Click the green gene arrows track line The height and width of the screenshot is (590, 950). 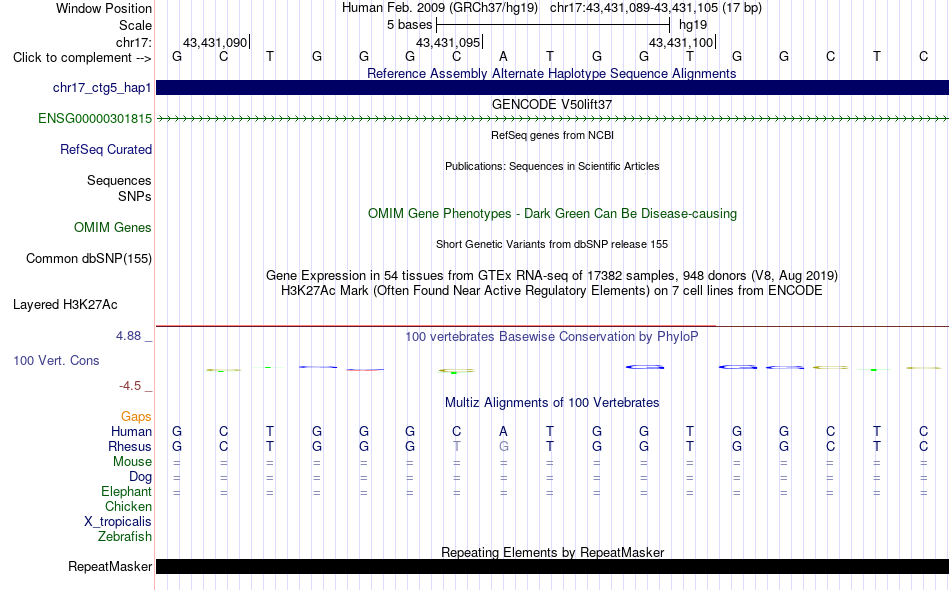coord(552,119)
